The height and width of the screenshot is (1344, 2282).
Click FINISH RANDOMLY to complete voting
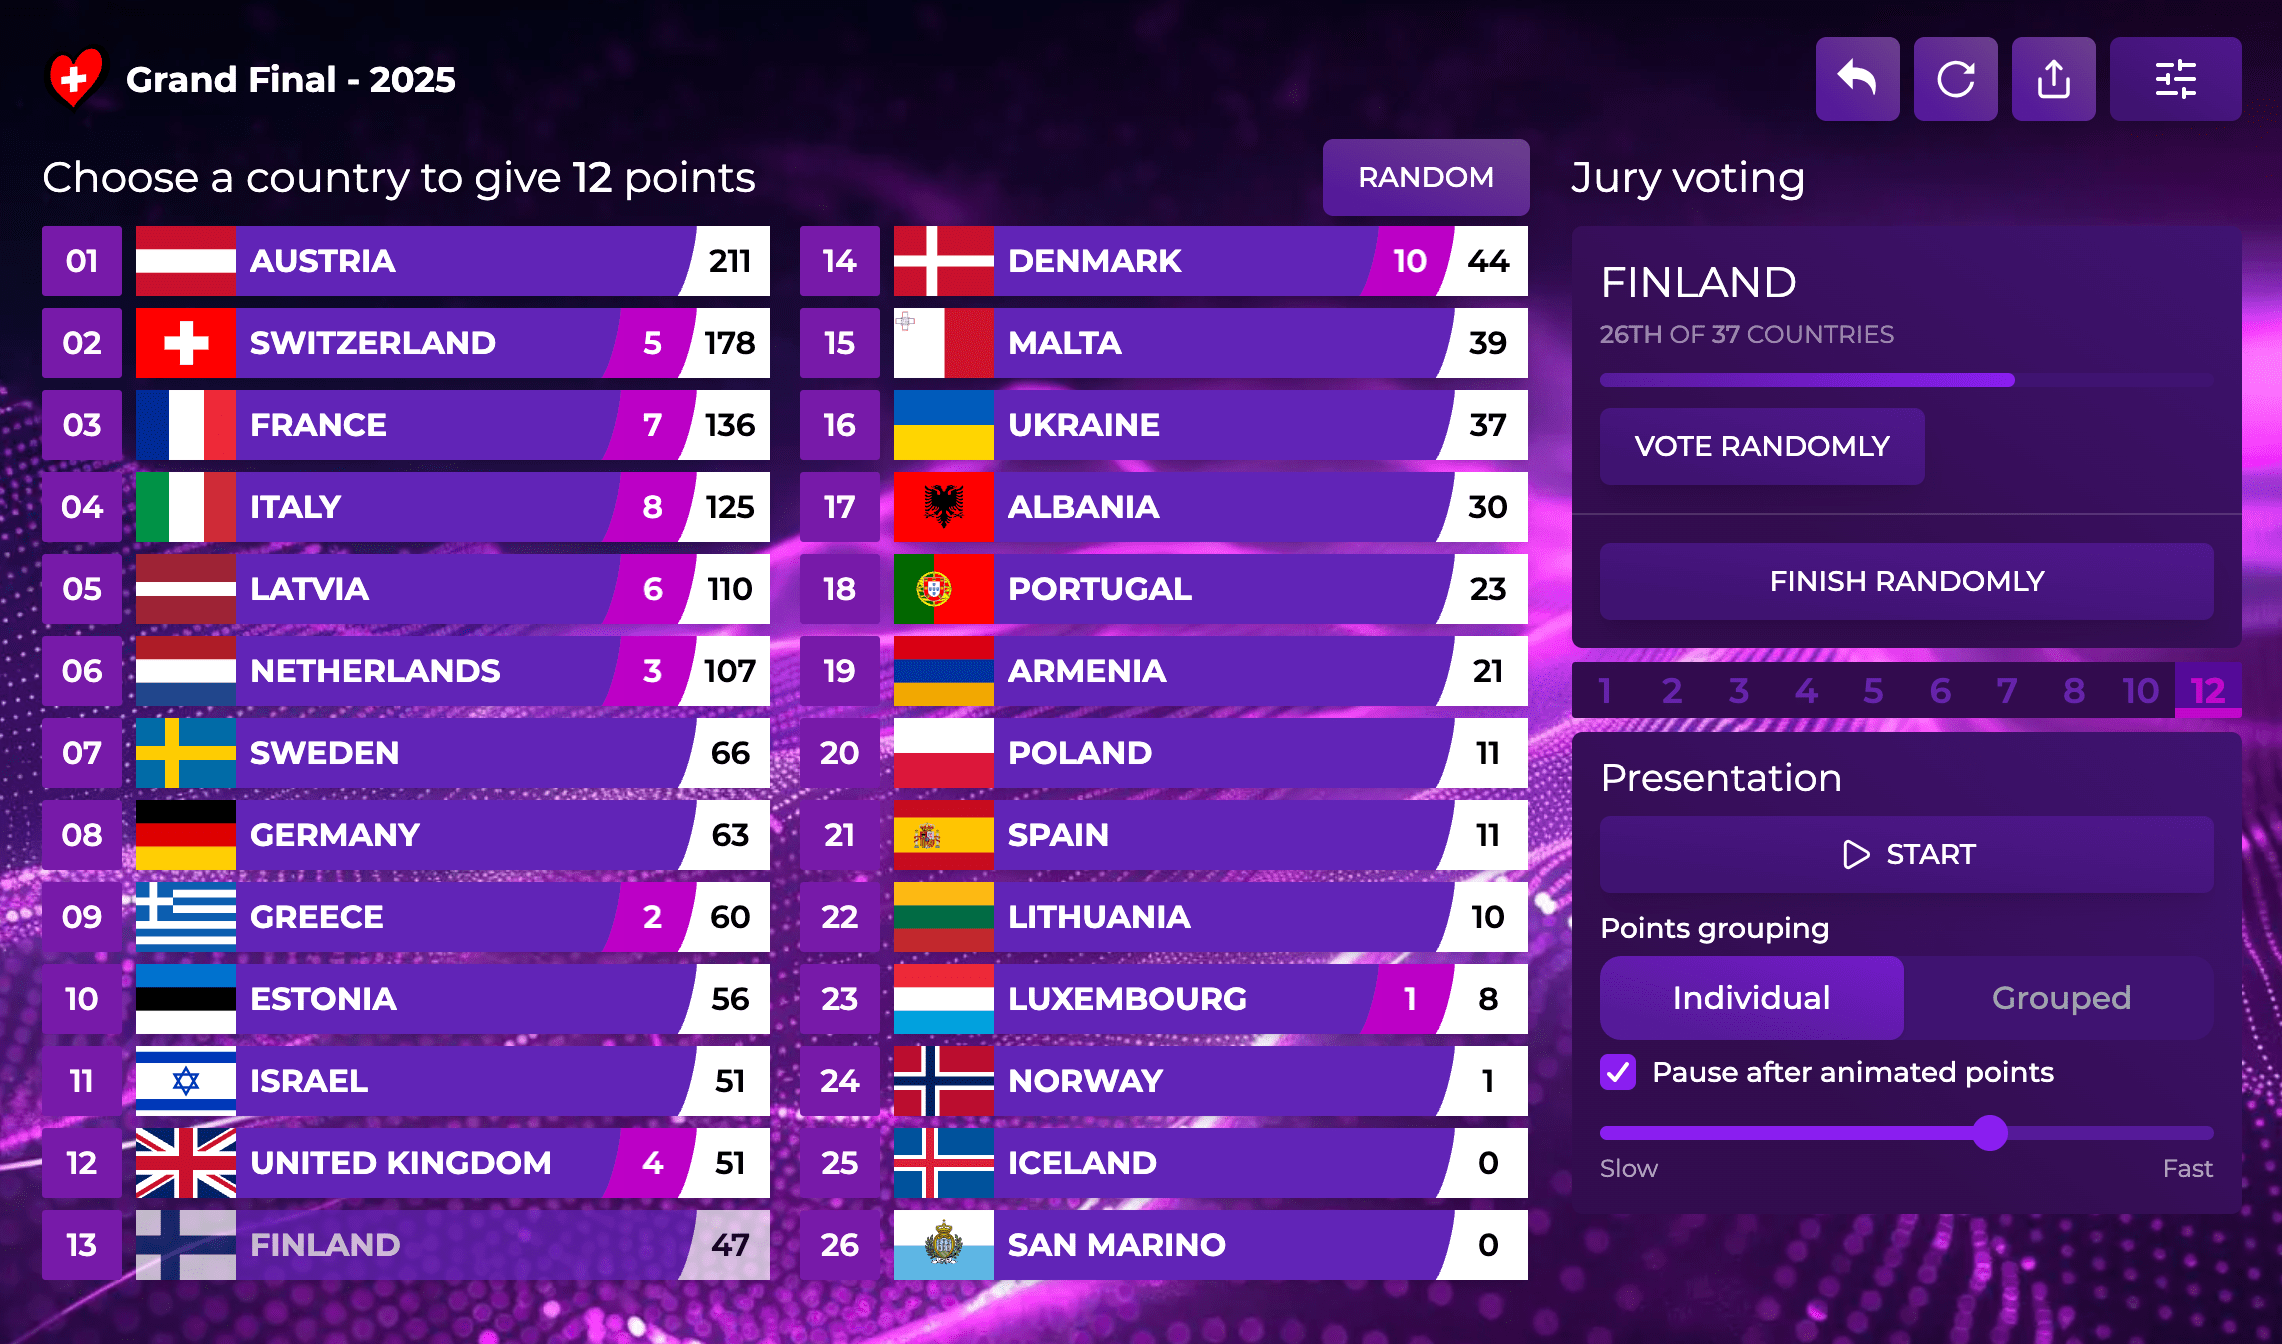point(1906,581)
